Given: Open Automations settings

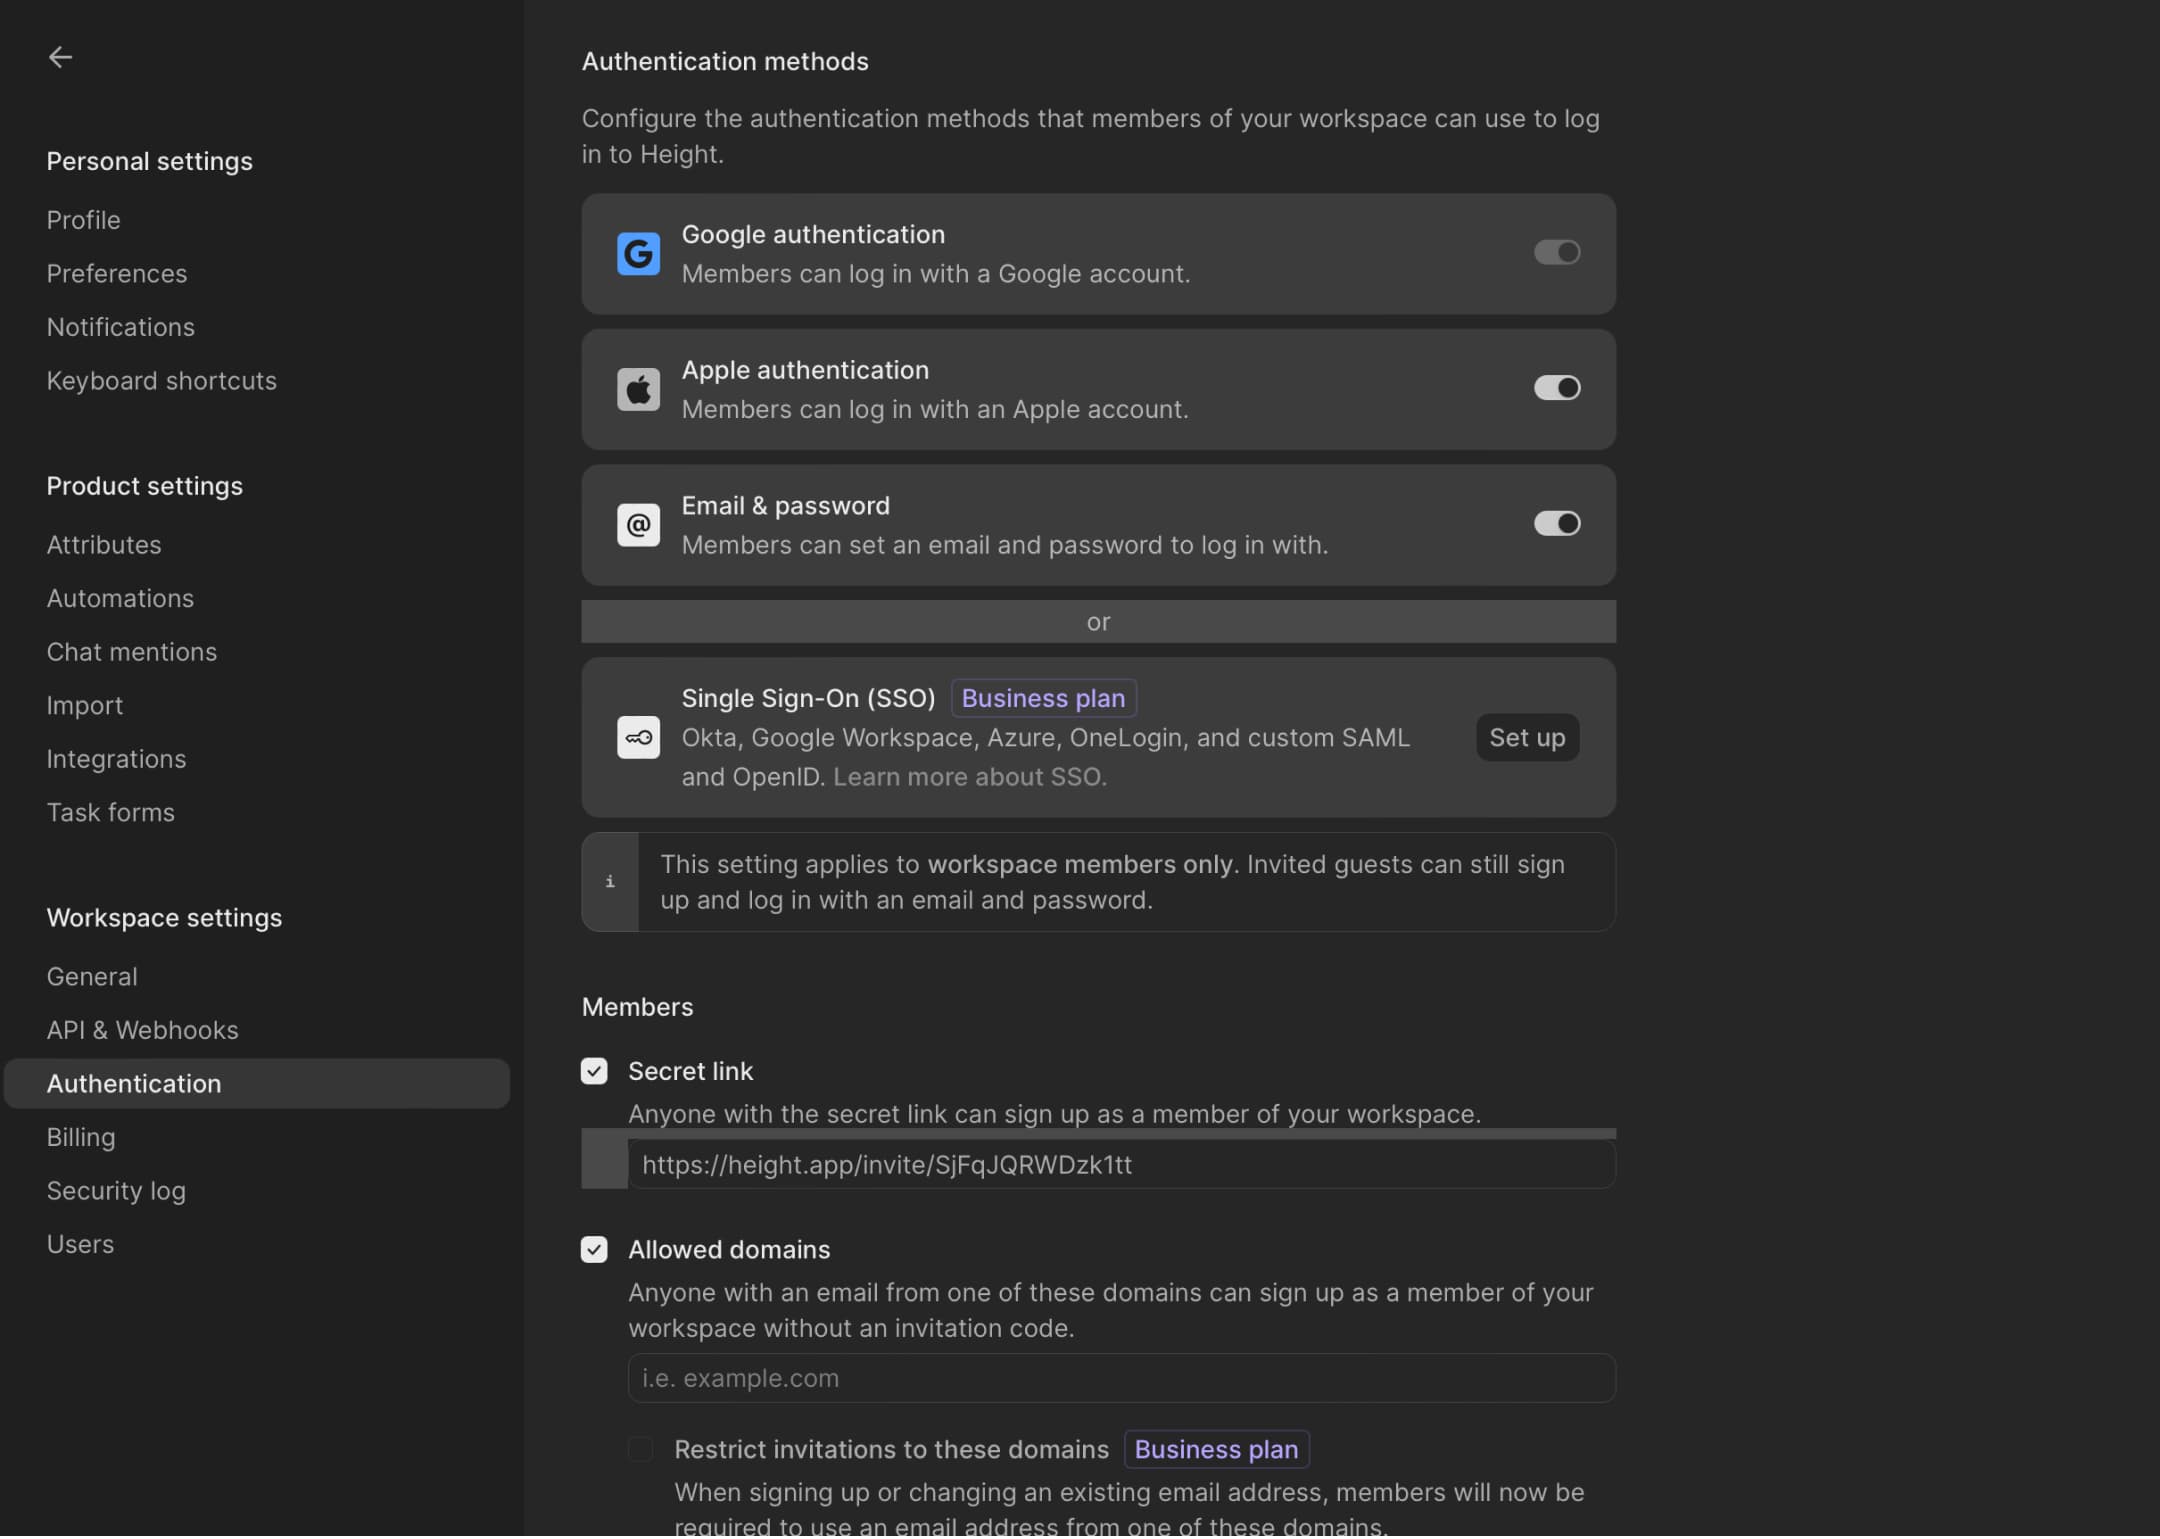Looking at the screenshot, I should [120, 599].
